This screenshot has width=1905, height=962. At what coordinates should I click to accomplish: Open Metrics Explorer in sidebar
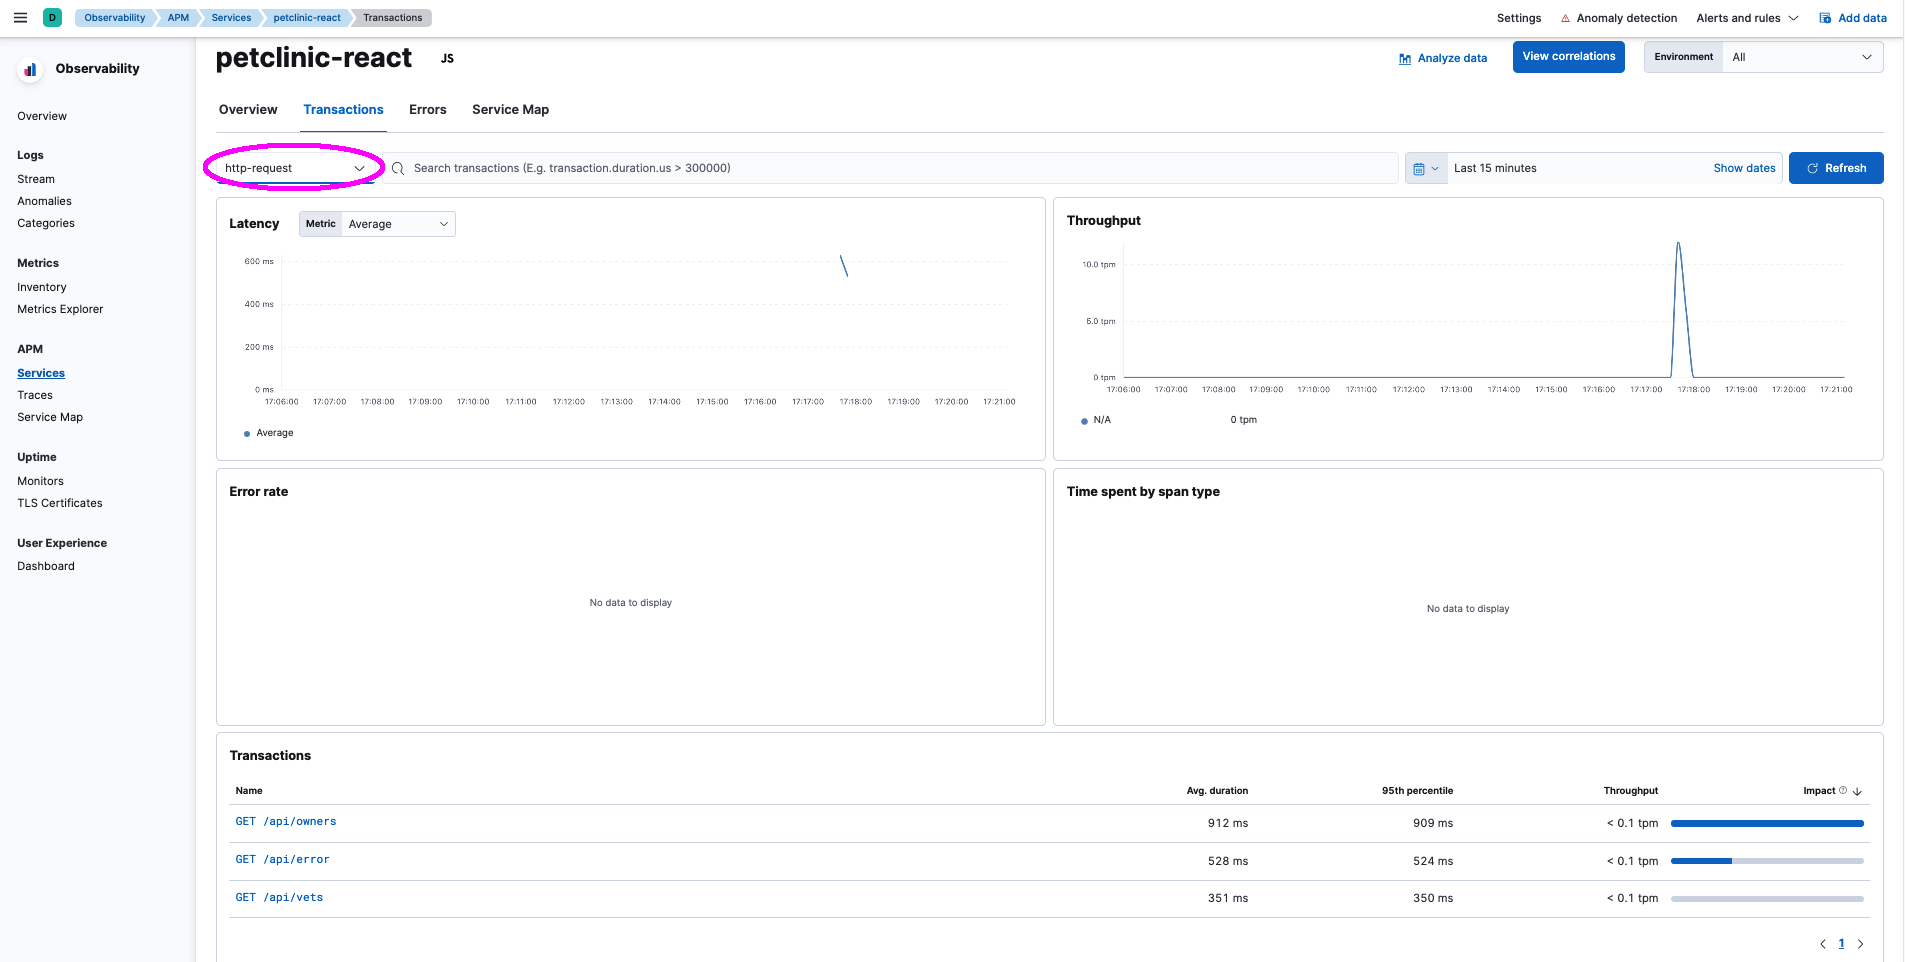[60, 309]
